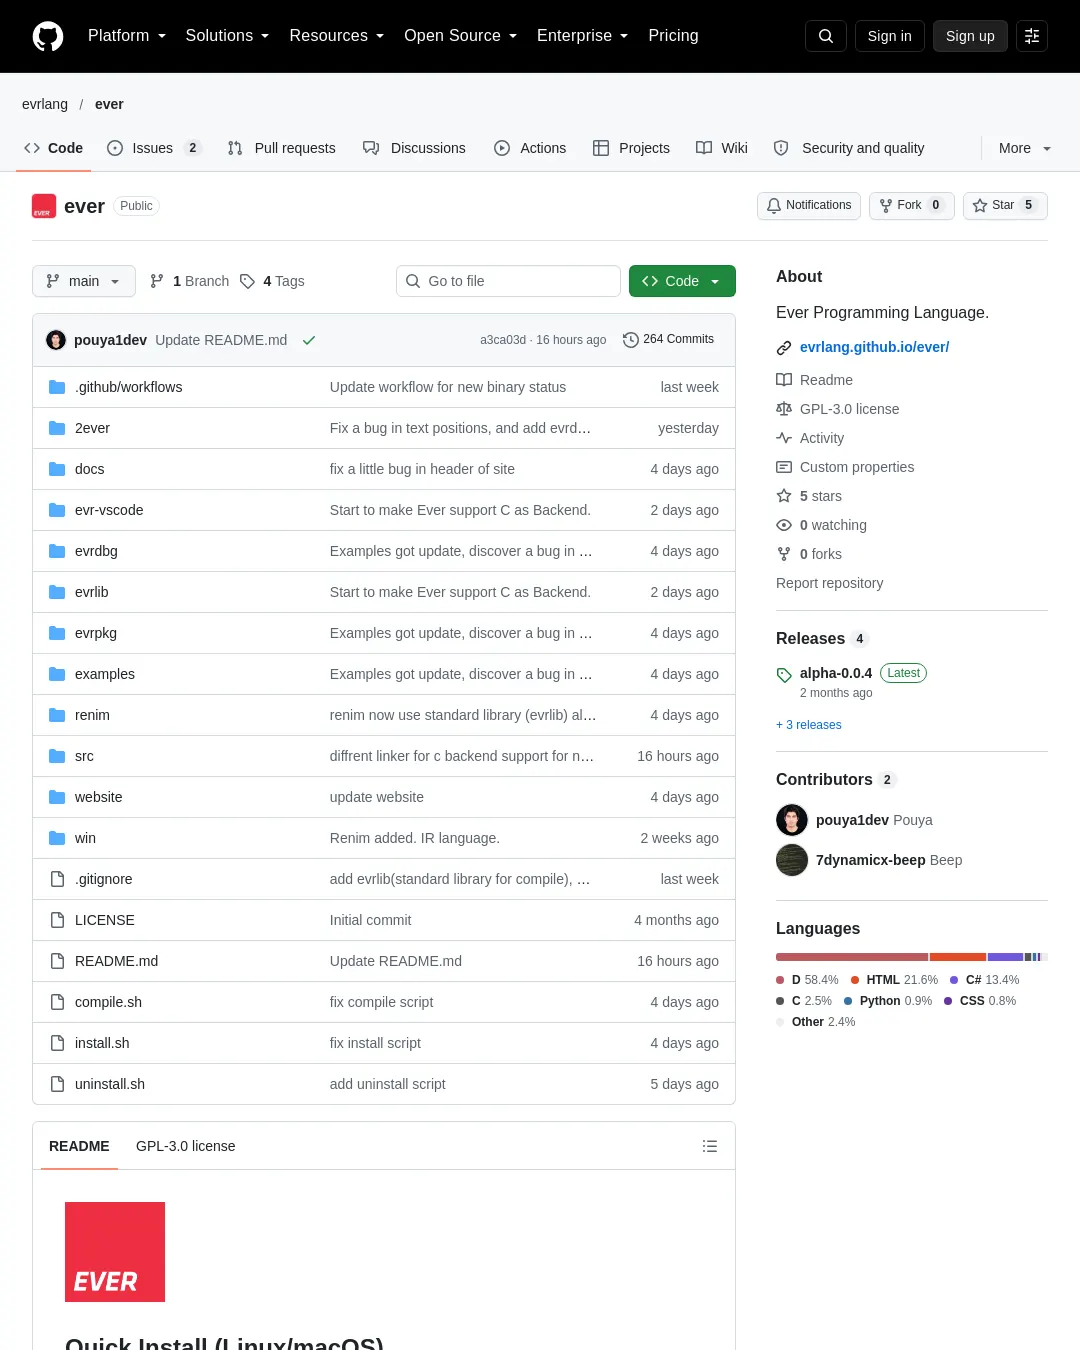Image resolution: width=1080 pixels, height=1350 pixels.
Task: Click file icon beside compile.sh
Action: [x=57, y=1002]
